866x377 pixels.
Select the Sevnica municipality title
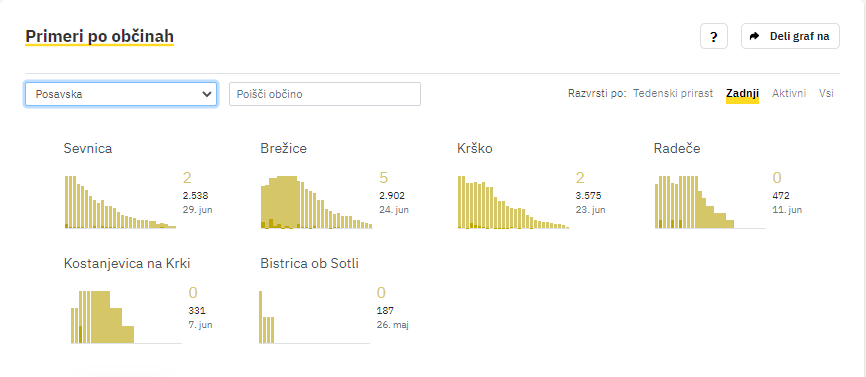[88, 148]
